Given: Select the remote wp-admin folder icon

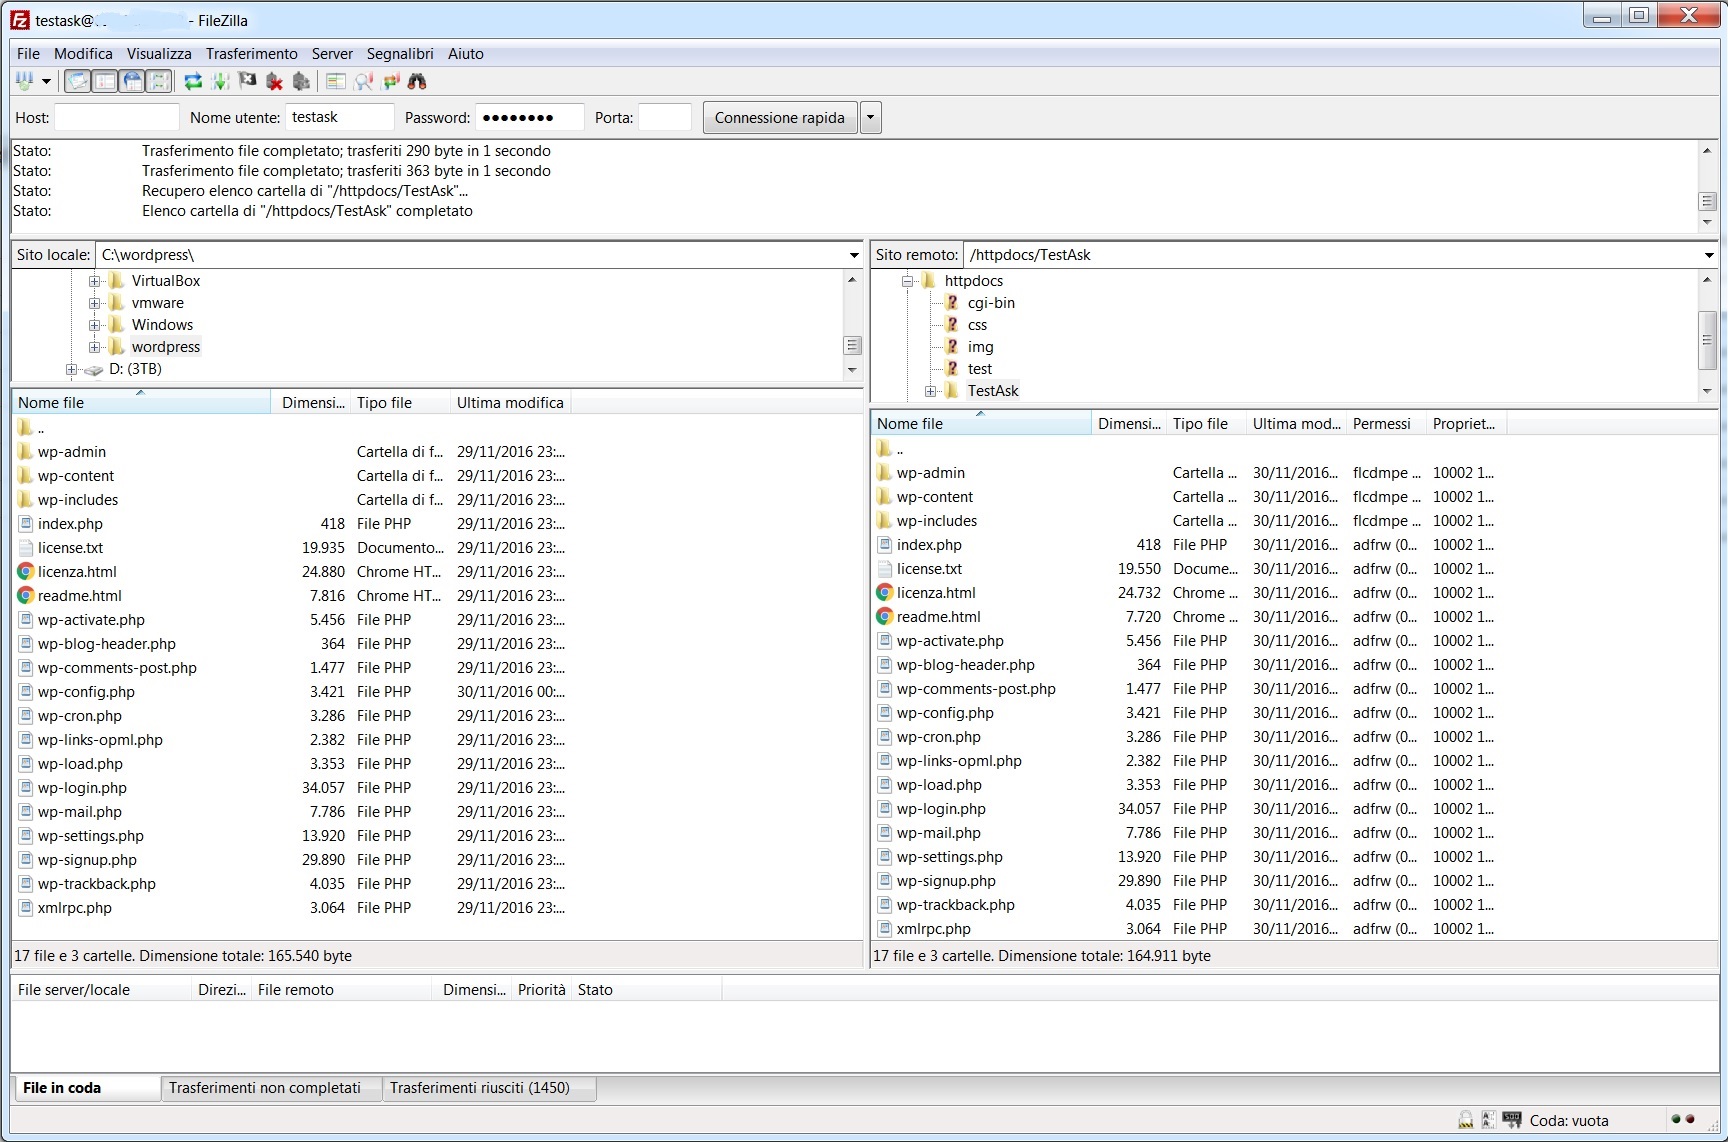Looking at the screenshot, I should click(885, 473).
